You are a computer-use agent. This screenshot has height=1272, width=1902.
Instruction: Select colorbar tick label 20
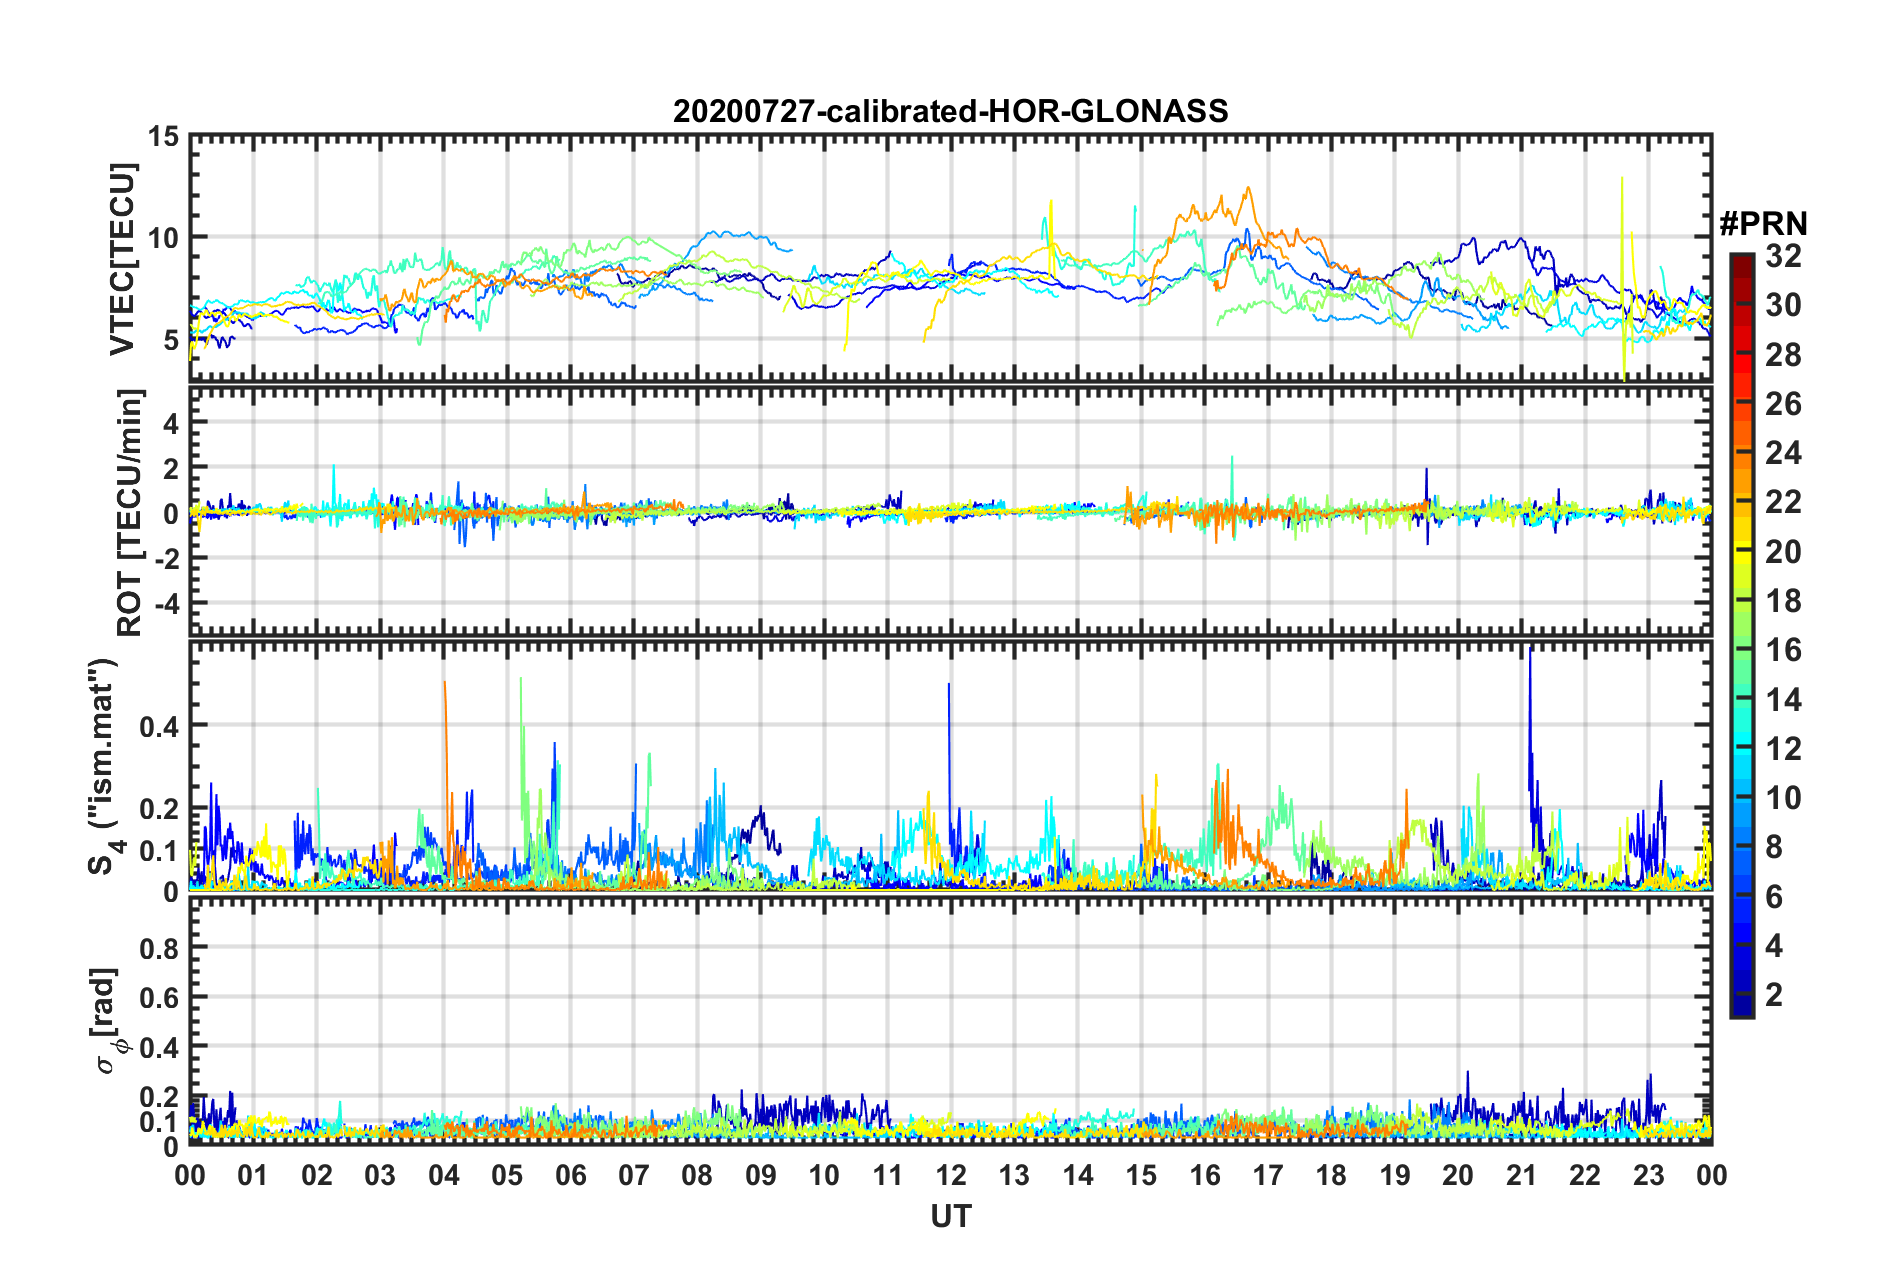[1783, 551]
